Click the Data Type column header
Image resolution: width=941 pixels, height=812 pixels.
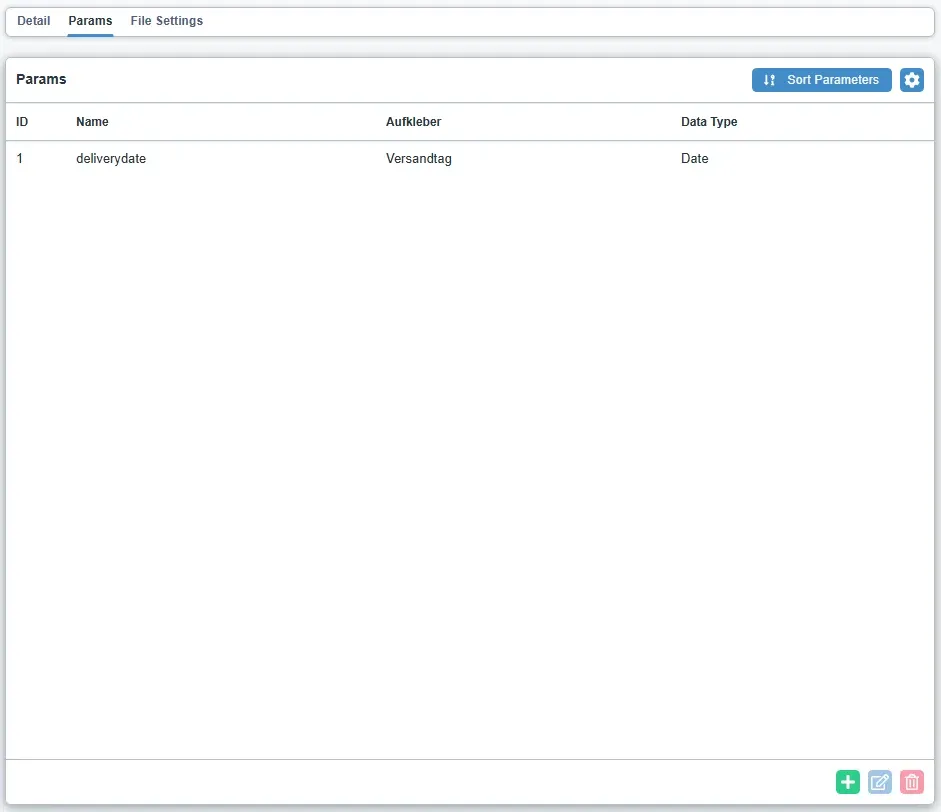click(x=709, y=122)
